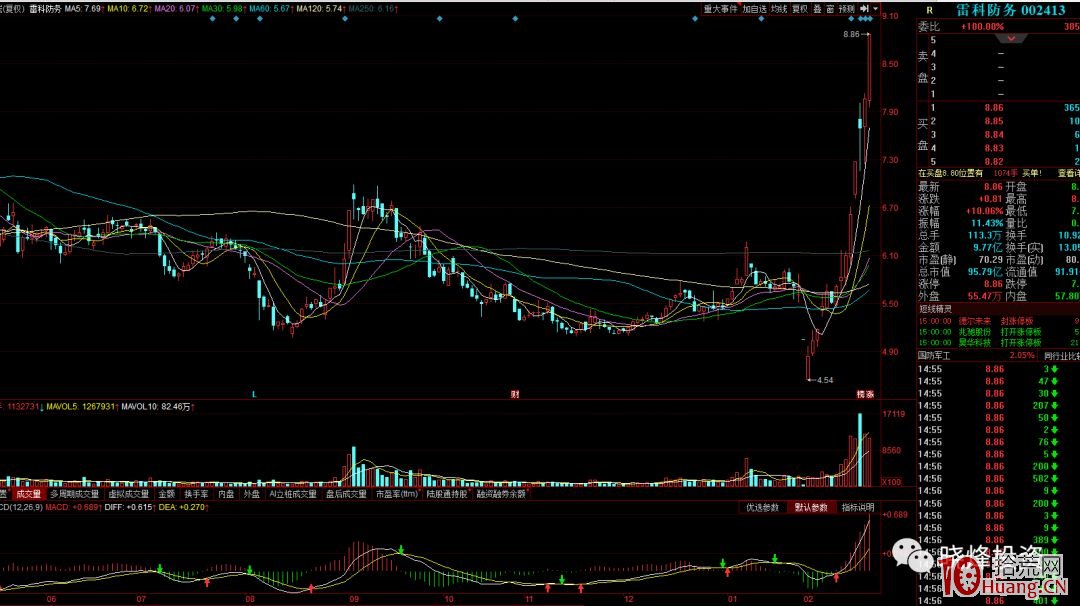Open the 同行业比较 peer comparison link
Screen dimensions: 1080x606
(x=1061, y=355)
